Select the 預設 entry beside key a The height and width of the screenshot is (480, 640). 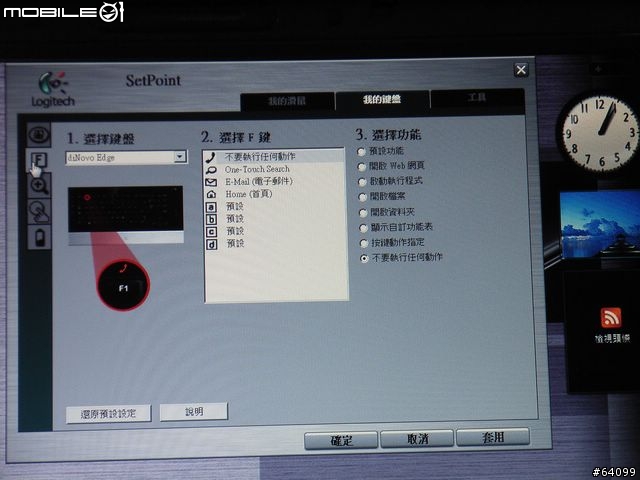tap(235, 207)
